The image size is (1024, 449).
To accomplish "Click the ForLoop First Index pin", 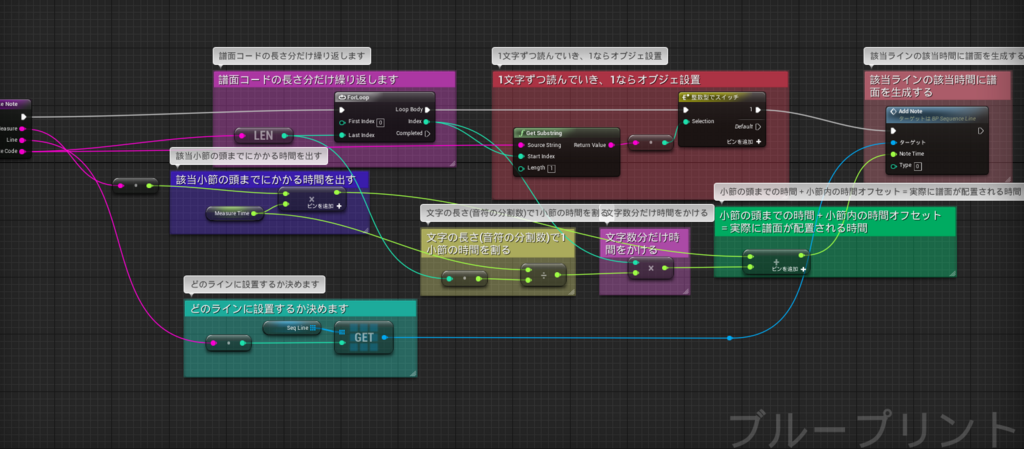I will click(x=341, y=122).
